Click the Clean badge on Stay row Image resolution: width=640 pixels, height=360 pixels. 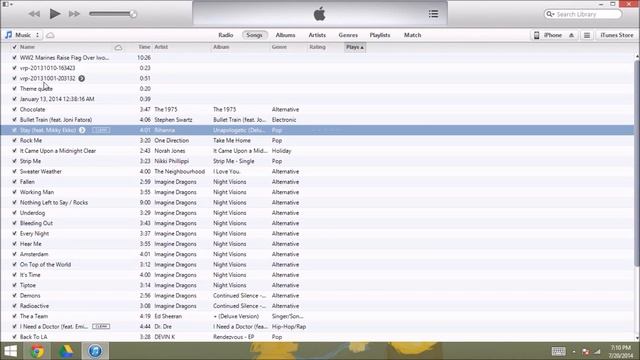(101, 130)
